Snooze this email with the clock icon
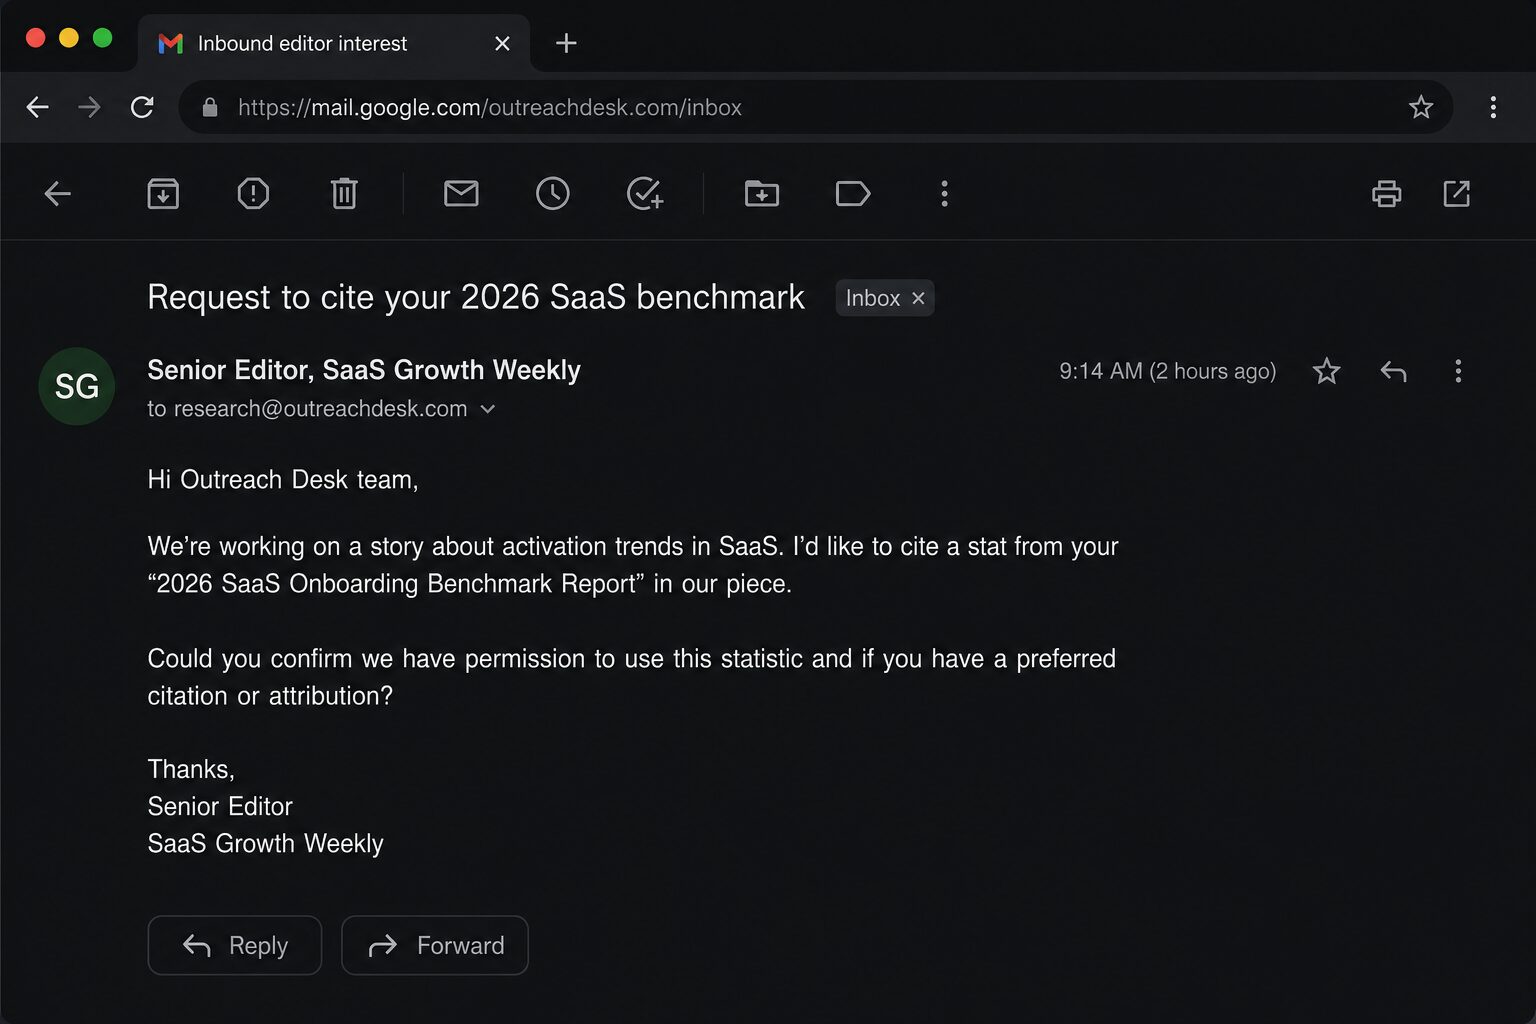 tap(552, 194)
